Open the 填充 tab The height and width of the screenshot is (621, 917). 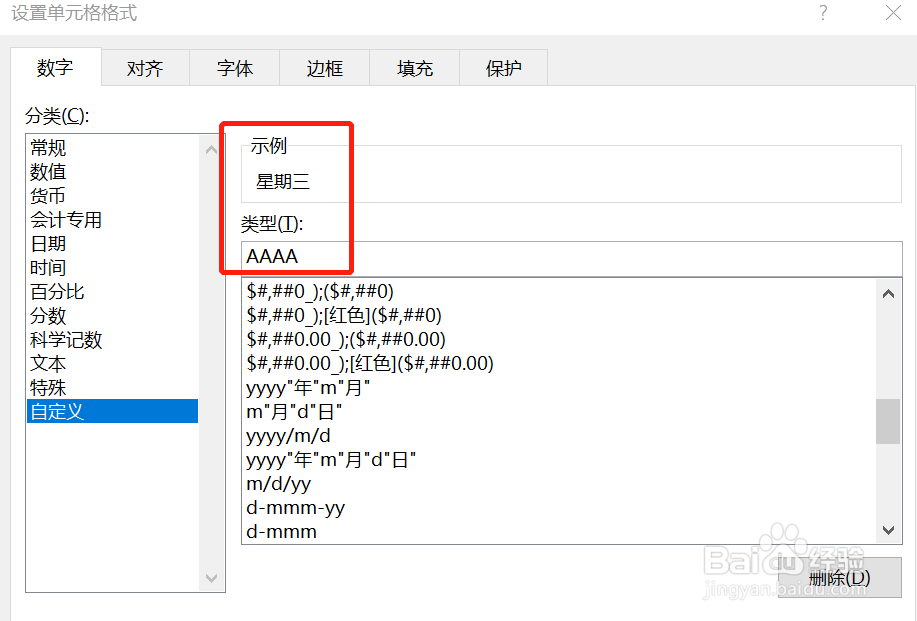pyautogui.click(x=413, y=67)
